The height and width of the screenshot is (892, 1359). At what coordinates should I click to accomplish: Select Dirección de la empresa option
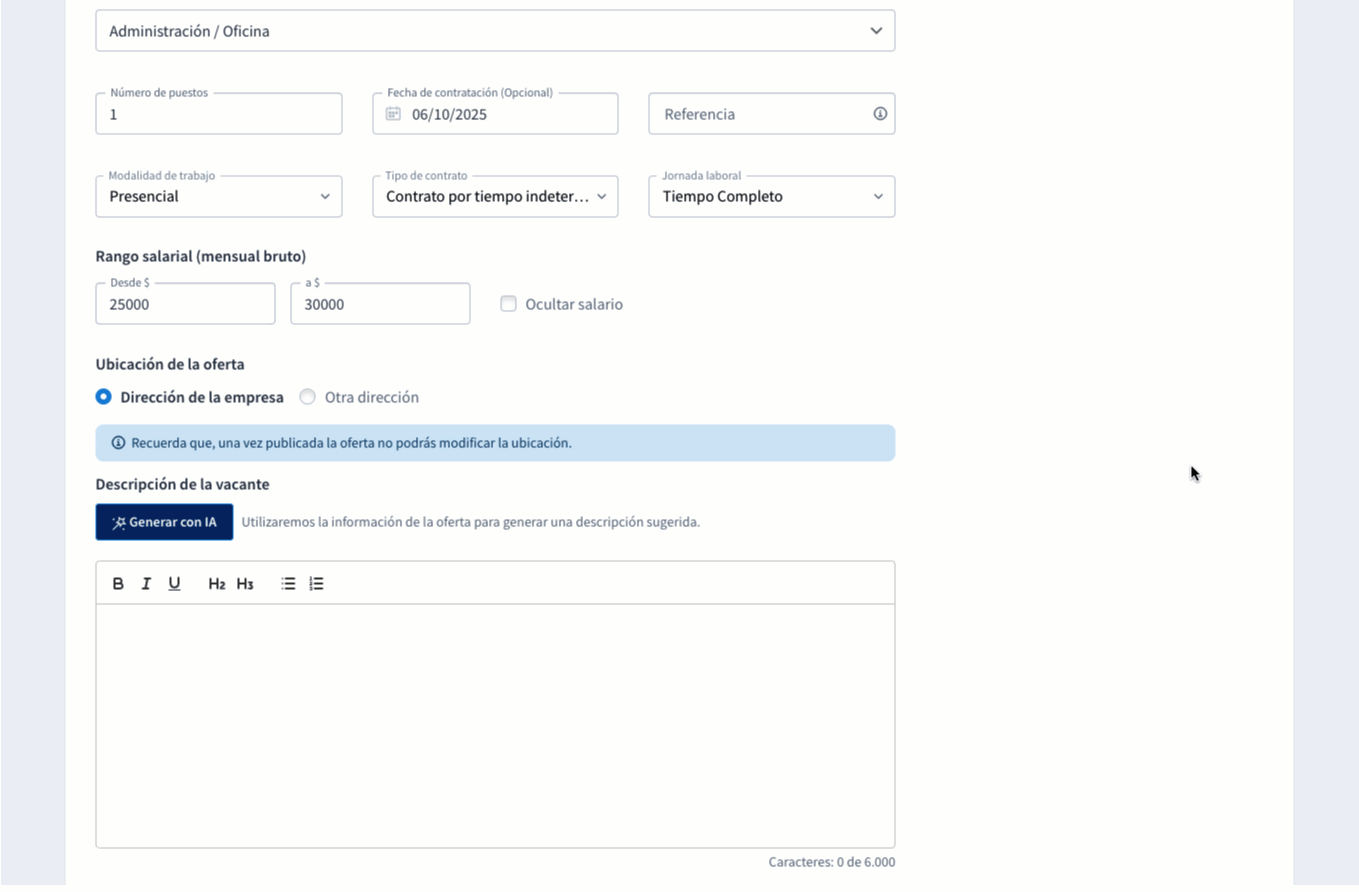click(x=104, y=397)
